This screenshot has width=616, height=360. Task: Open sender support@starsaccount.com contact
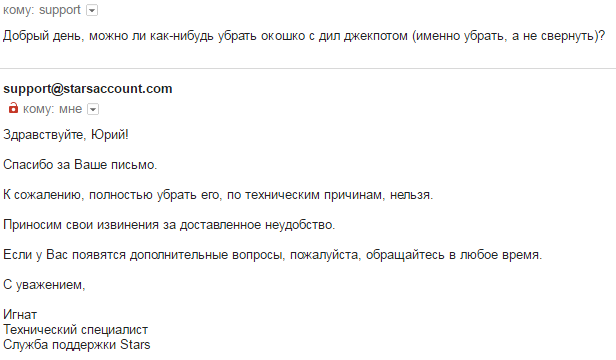tap(88, 89)
